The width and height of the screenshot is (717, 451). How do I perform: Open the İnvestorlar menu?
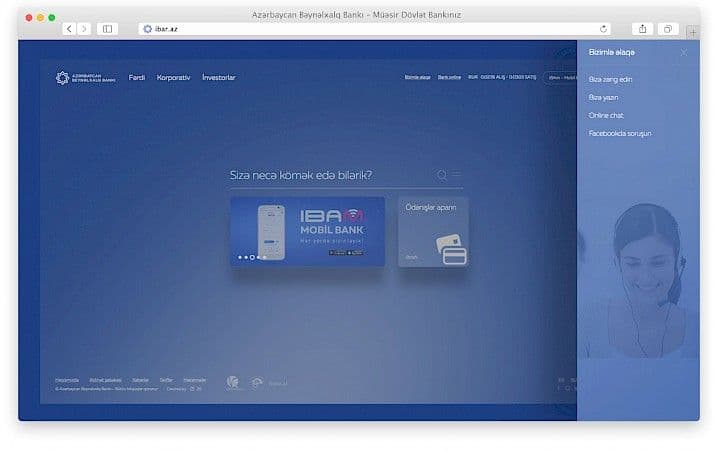point(219,78)
